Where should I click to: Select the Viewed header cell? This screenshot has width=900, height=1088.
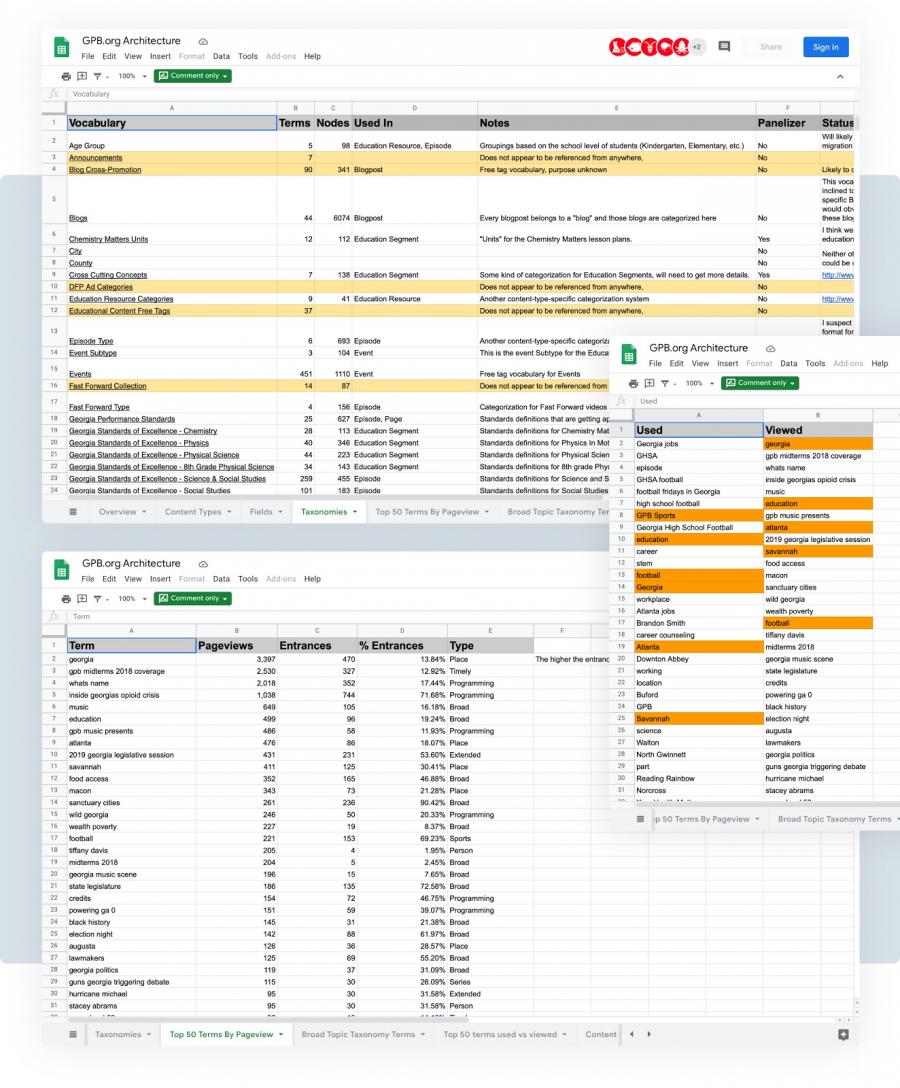coord(818,430)
